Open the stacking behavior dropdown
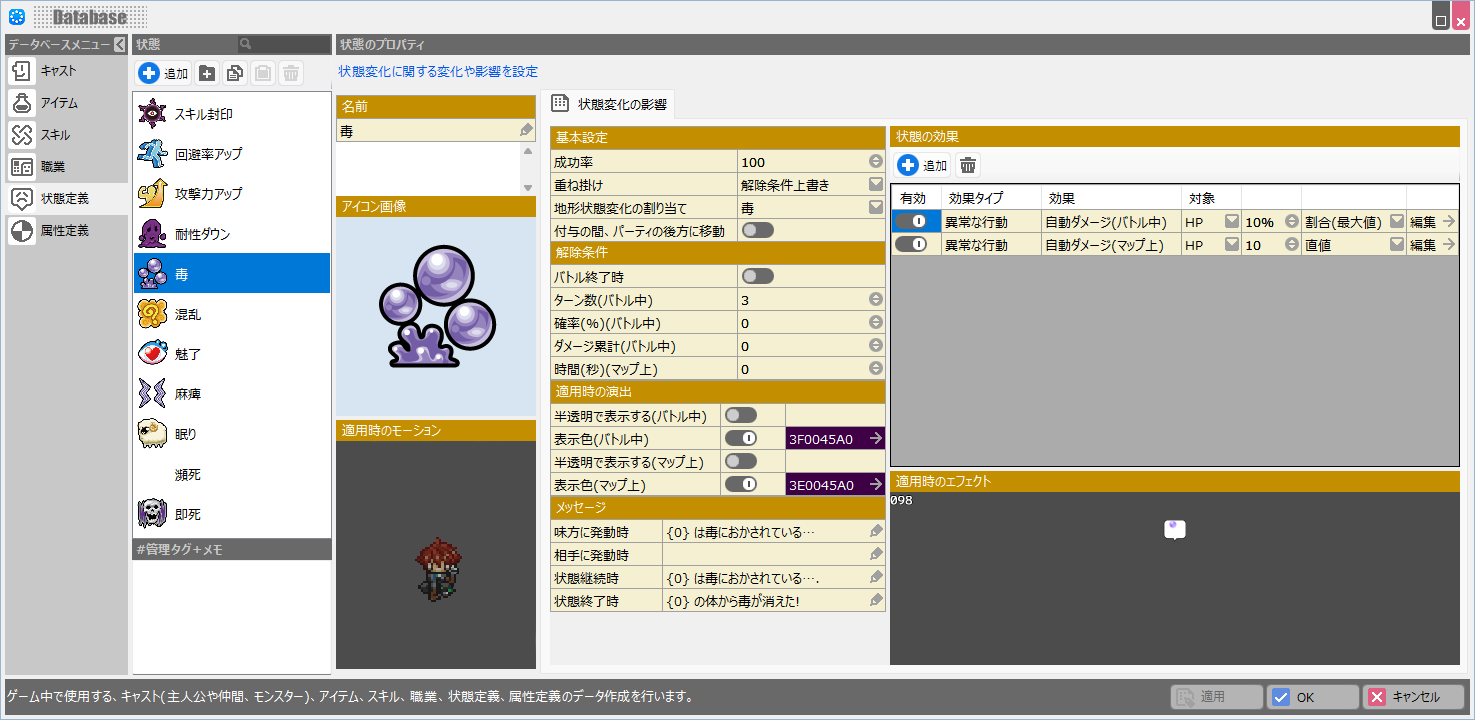The height and width of the screenshot is (720, 1475). (x=875, y=185)
